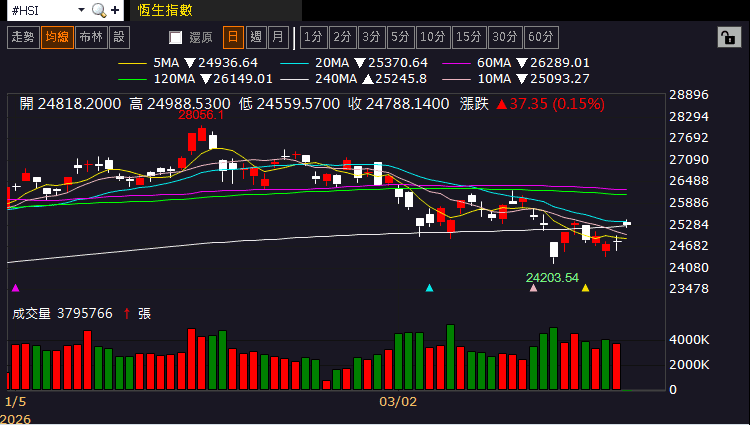Switch to the 週 weekly period
Image resolution: width=750 pixels, height=425 pixels.
pos(255,37)
